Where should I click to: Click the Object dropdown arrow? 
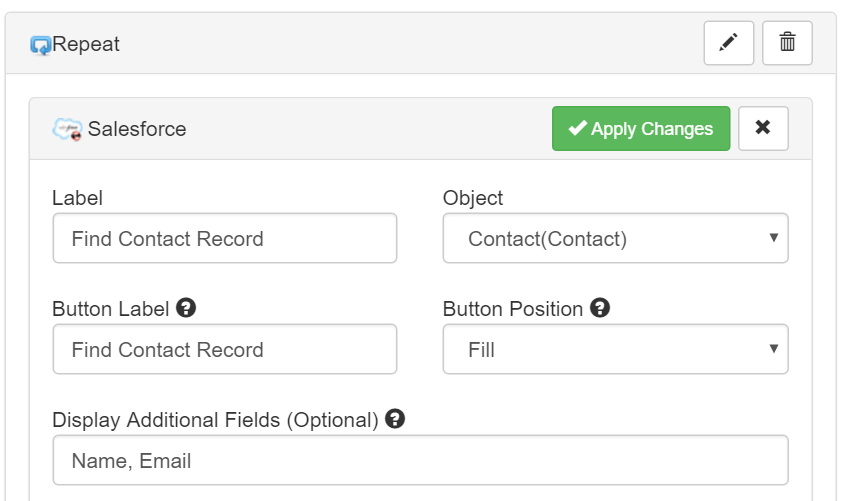(774, 238)
